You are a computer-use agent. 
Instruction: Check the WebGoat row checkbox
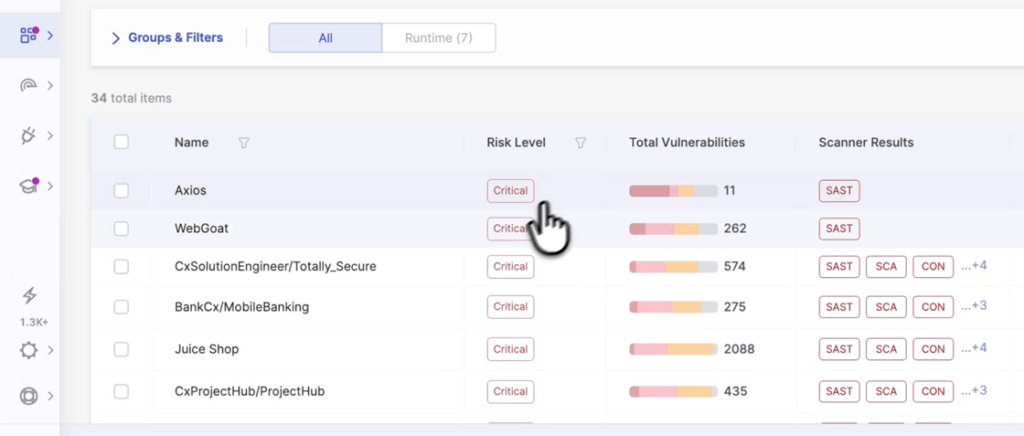pyautogui.click(x=121, y=228)
